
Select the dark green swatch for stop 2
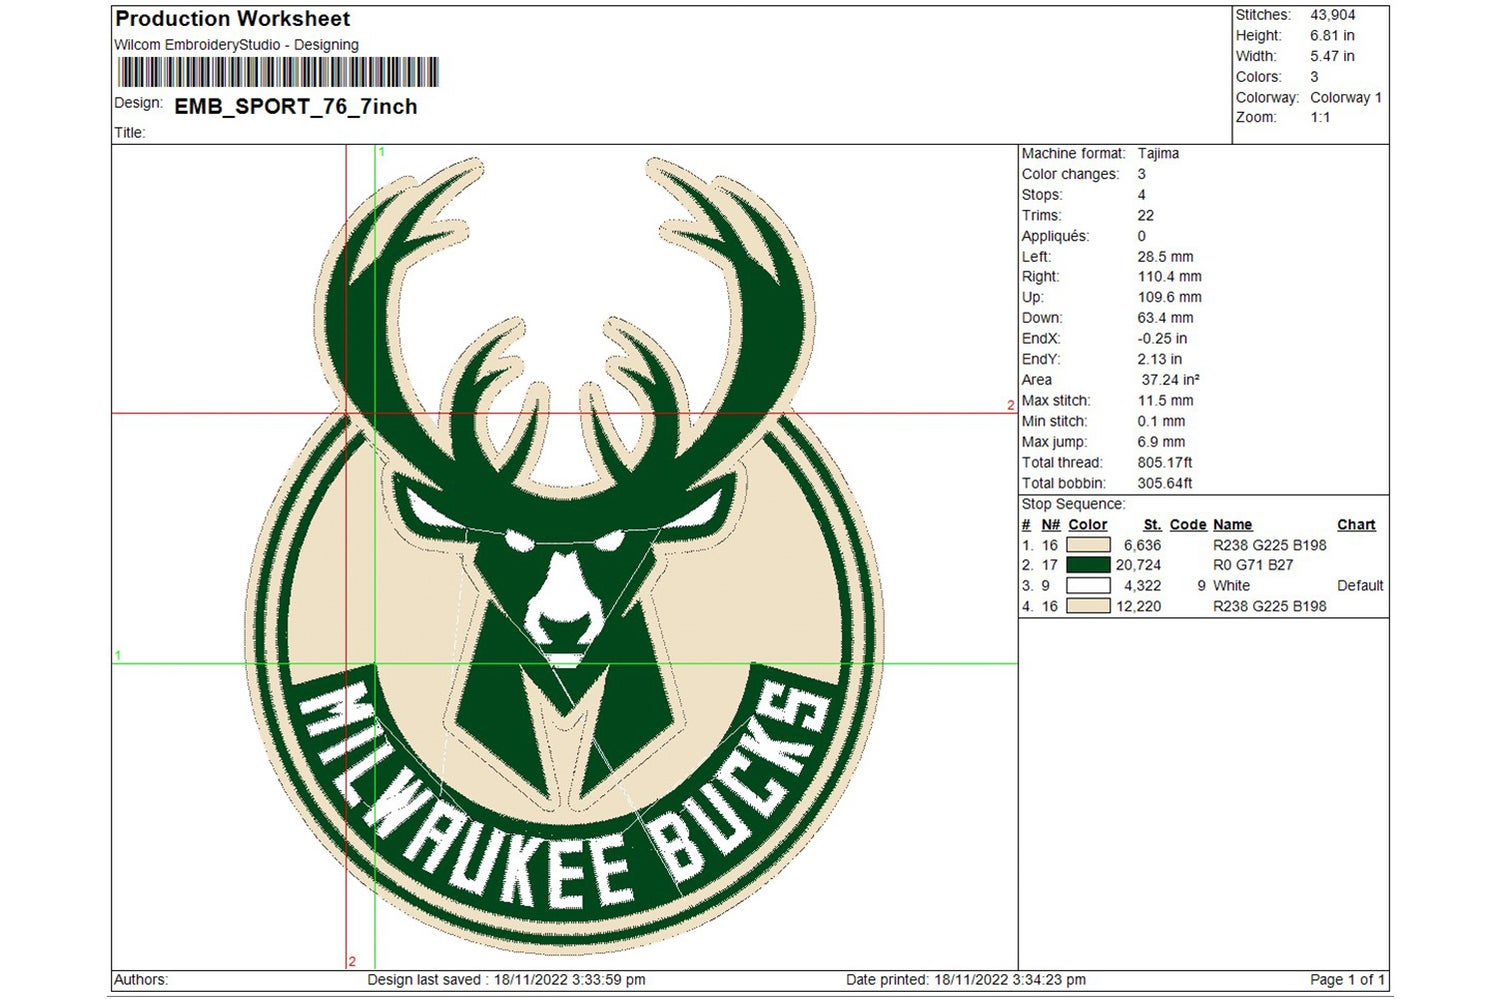(1089, 565)
